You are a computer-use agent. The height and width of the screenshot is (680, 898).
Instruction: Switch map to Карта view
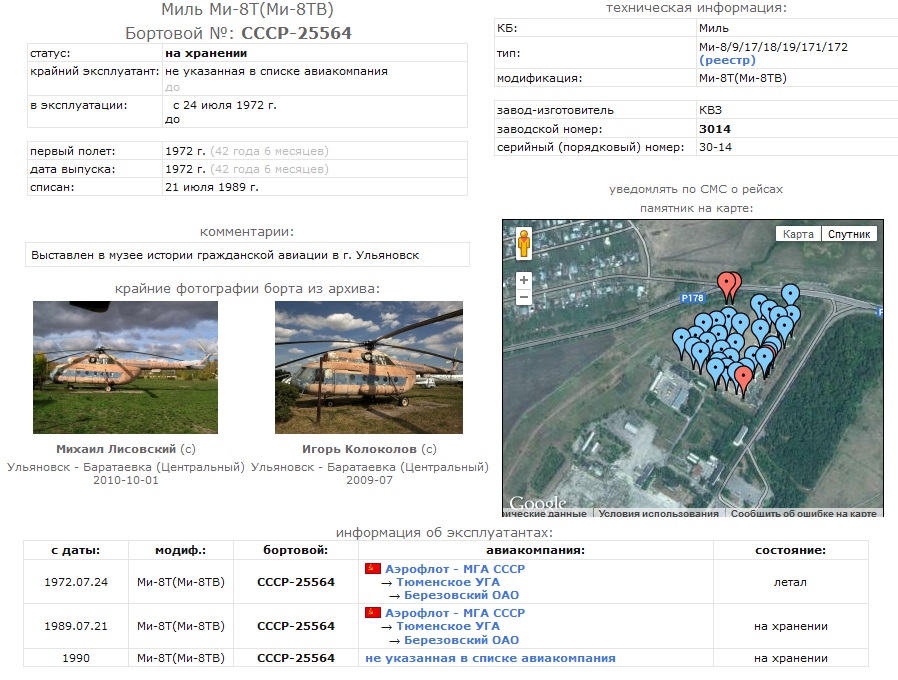(x=797, y=234)
